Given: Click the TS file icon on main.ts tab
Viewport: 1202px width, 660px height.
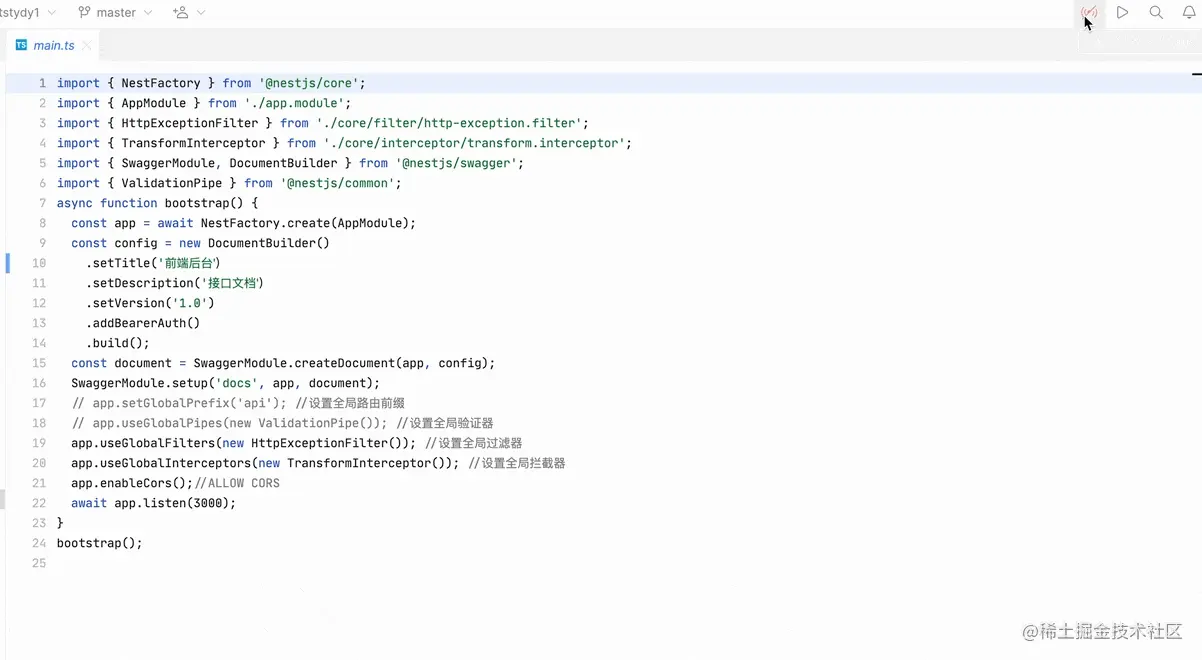Looking at the screenshot, I should (x=21, y=45).
